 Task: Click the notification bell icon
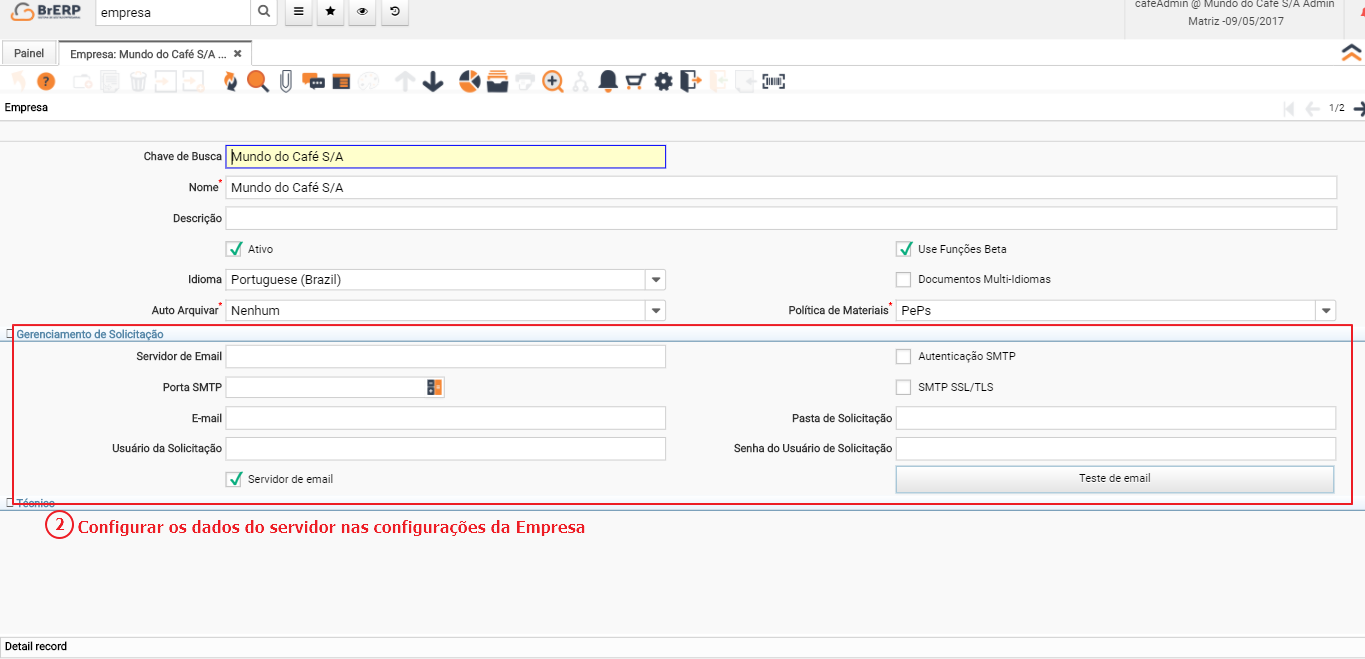coord(607,81)
